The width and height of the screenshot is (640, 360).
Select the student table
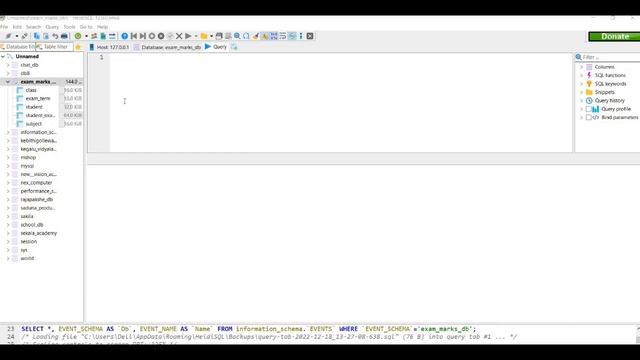[34, 107]
